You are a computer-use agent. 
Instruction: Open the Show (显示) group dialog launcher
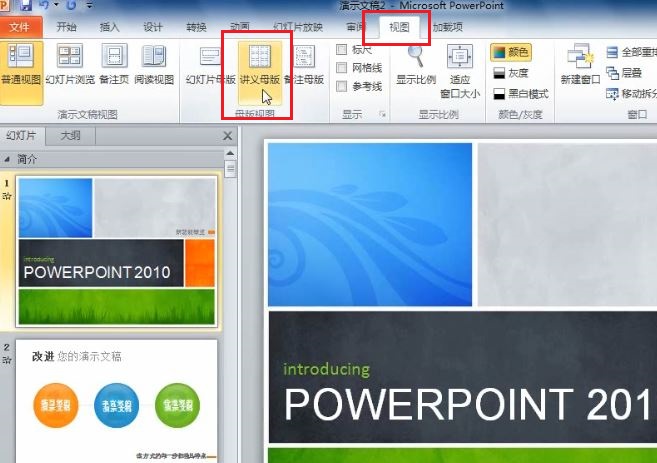382,114
